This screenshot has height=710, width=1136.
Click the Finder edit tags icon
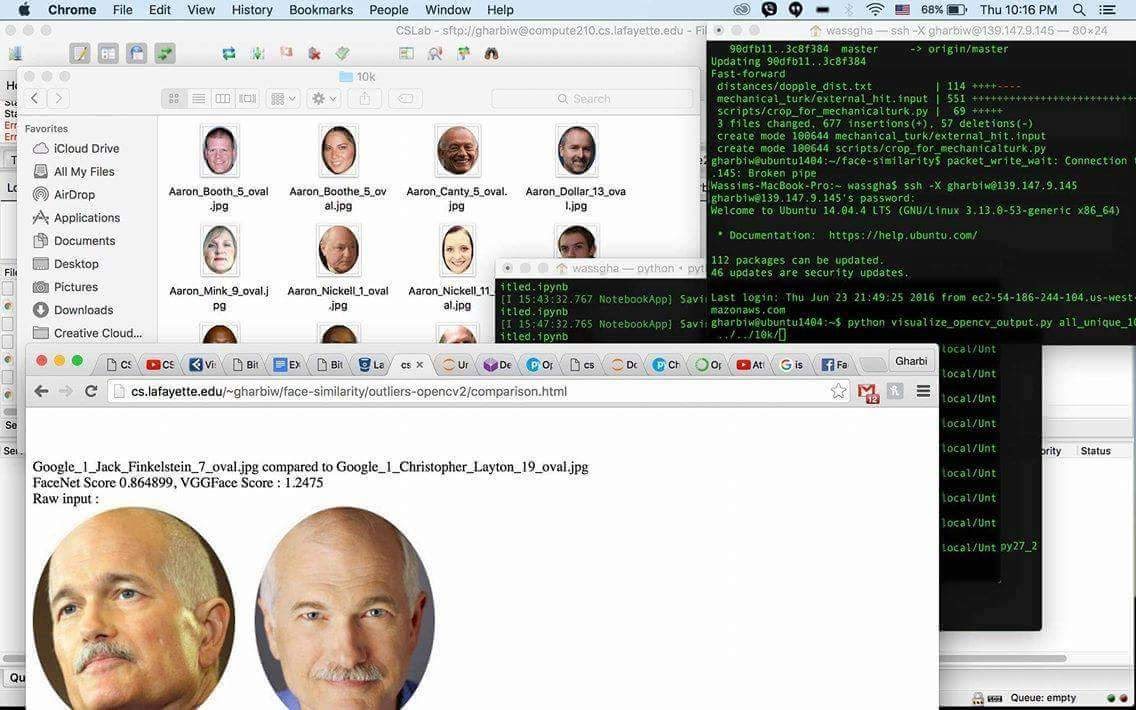click(x=404, y=98)
